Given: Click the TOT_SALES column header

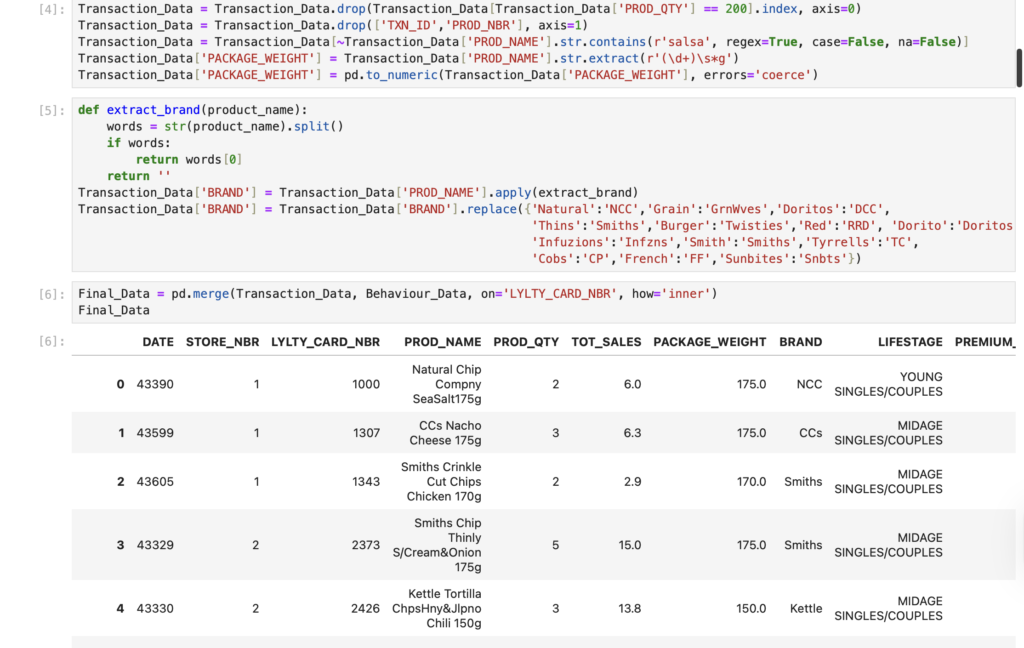Looking at the screenshot, I should coord(606,342).
